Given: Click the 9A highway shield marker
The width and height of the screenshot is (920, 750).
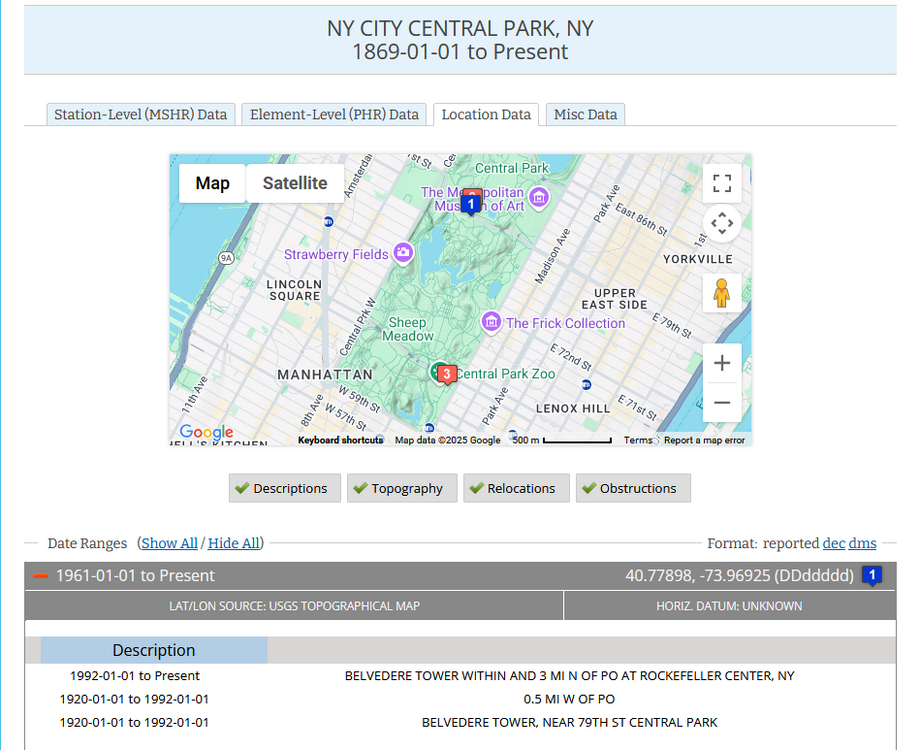Looking at the screenshot, I should pos(226,258).
